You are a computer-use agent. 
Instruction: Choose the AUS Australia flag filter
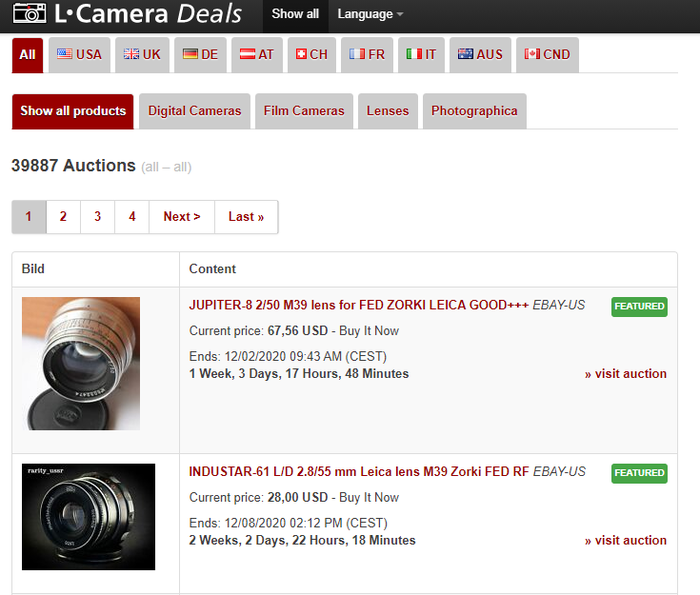tap(480, 55)
